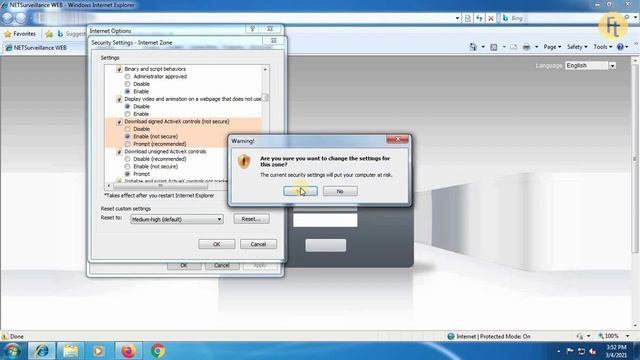Click the Refresh icon in address bar
Viewport: 640px width, 360px height.
point(479,18)
